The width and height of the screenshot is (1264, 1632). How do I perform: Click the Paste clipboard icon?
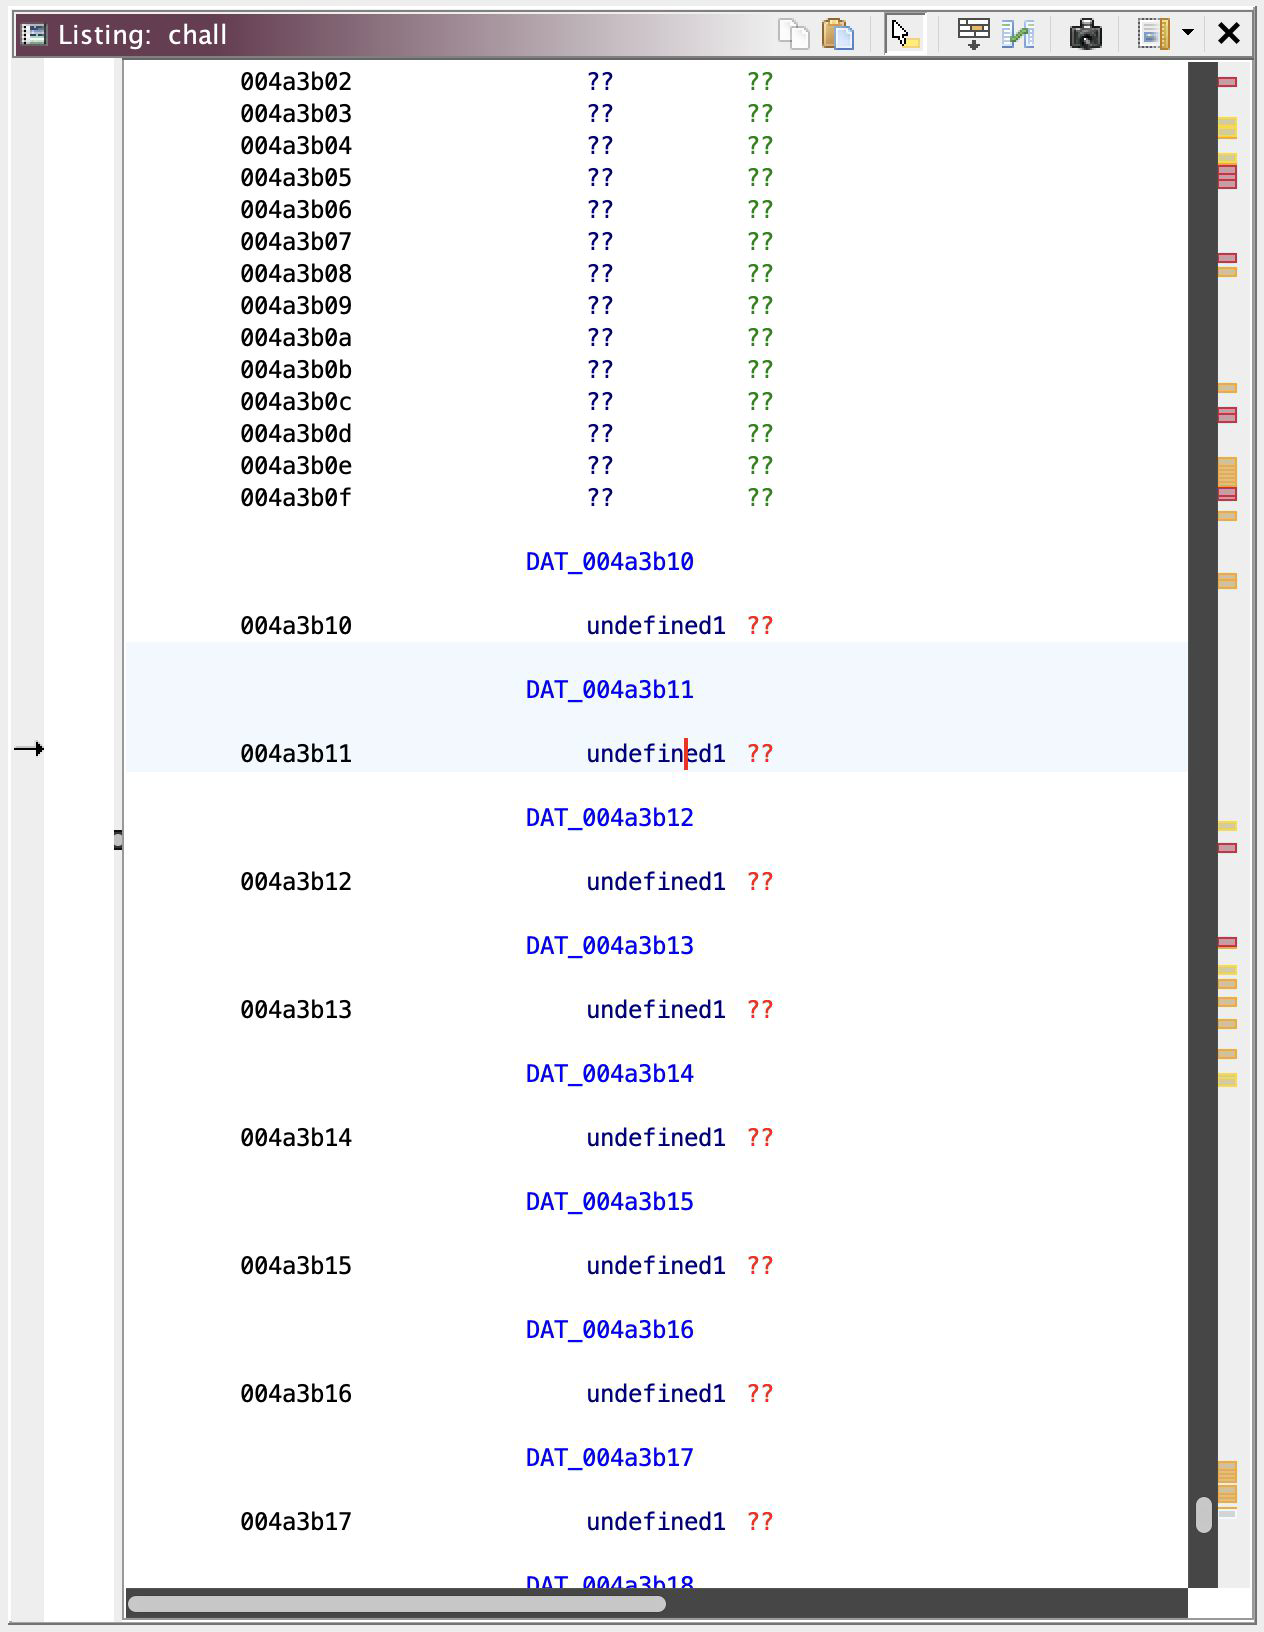pyautogui.click(x=838, y=34)
